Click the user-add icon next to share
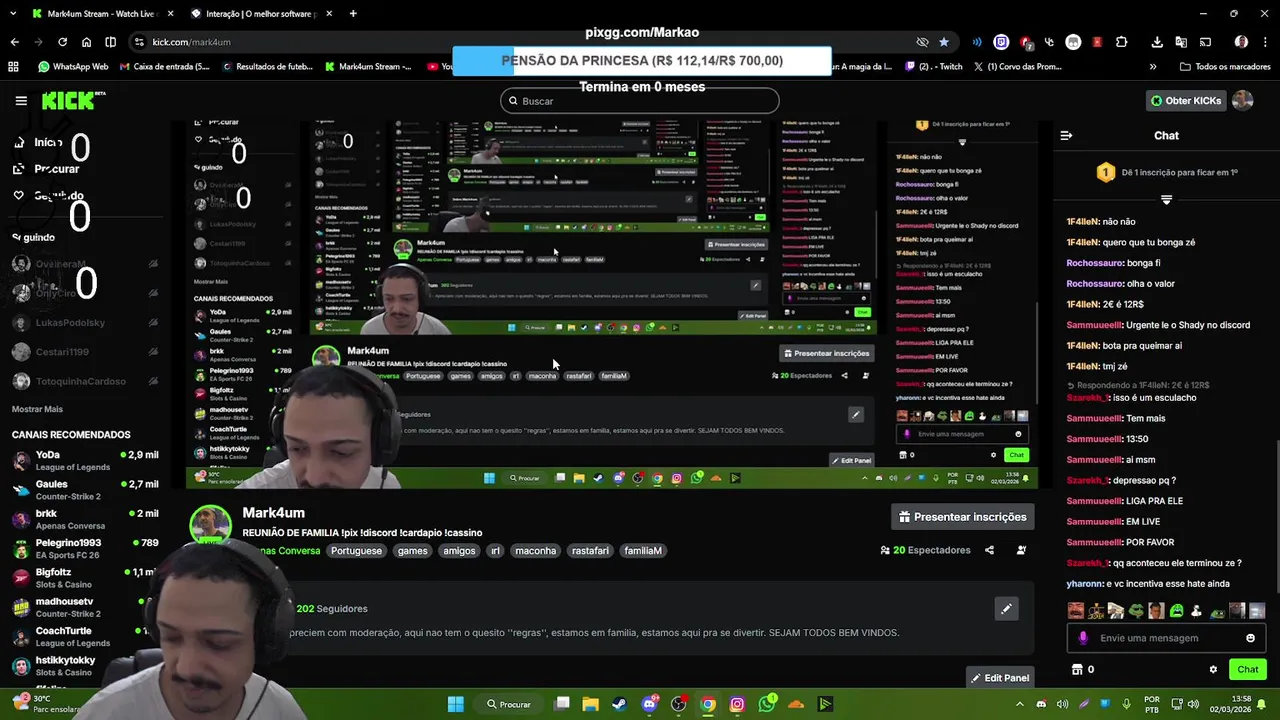 (x=1021, y=550)
